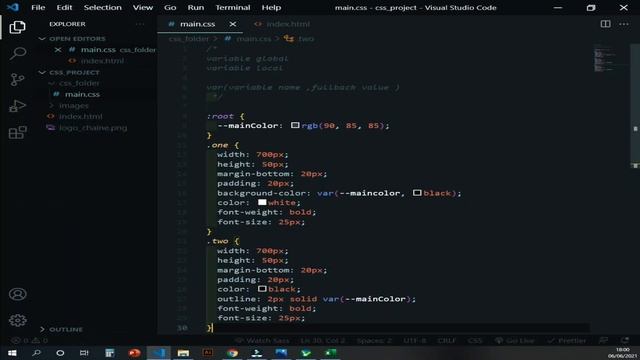Click Watch Sass in status bar
Image resolution: width=640 pixels, height=360 pixels.
(x=262, y=340)
